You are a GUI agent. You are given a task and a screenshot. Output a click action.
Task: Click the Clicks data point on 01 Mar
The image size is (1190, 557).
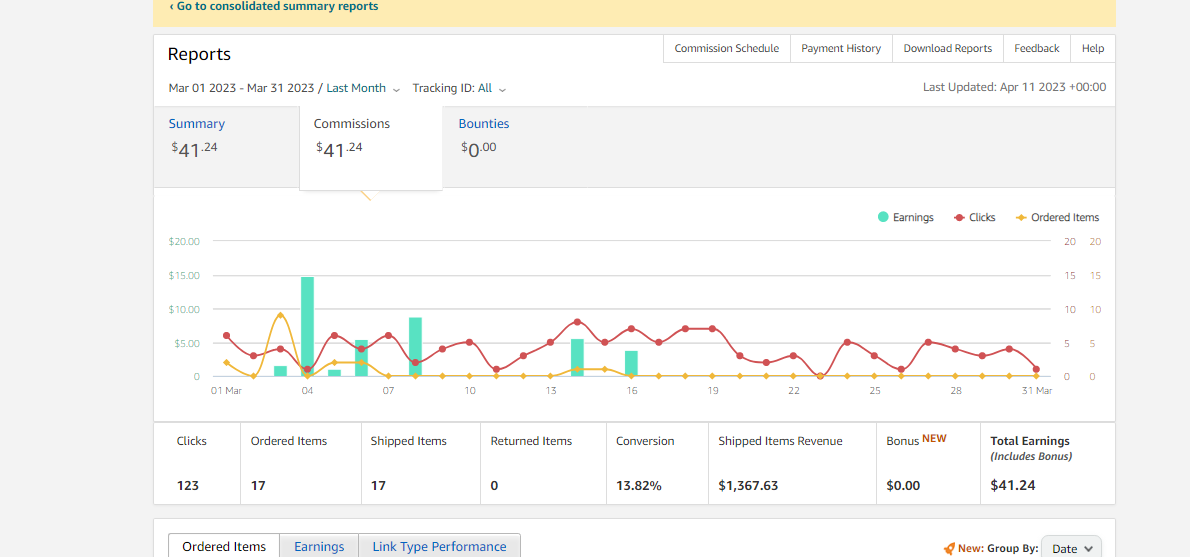coord(226,335)
